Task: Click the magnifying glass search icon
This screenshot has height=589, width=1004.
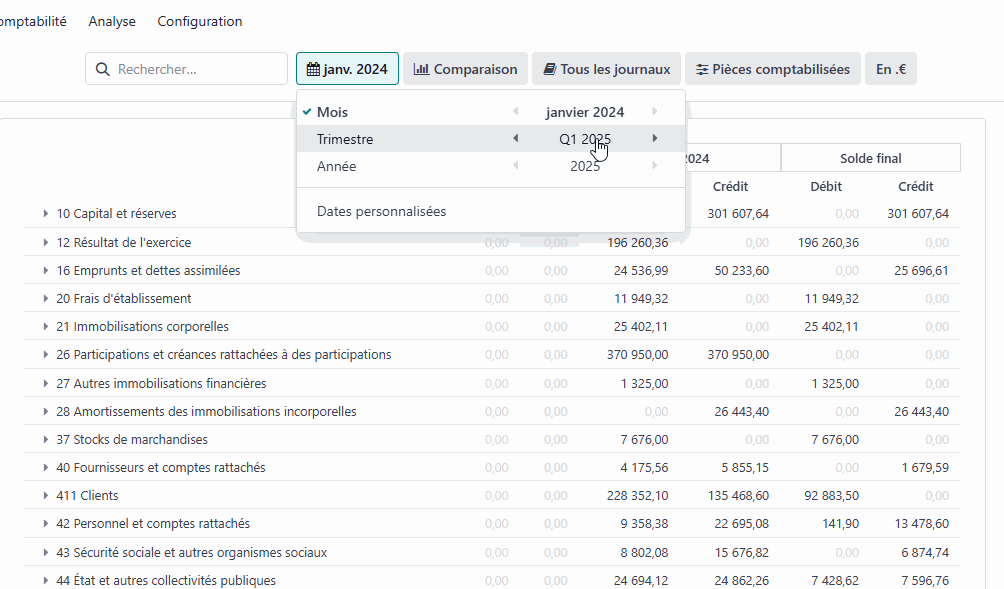Action: pyautogui.click(x=103, y=69)
